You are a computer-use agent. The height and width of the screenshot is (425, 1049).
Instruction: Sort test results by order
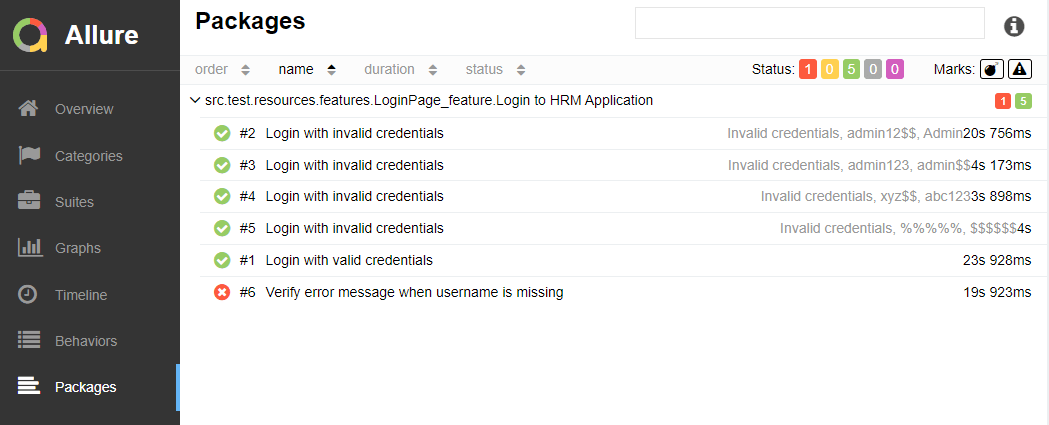222,70
